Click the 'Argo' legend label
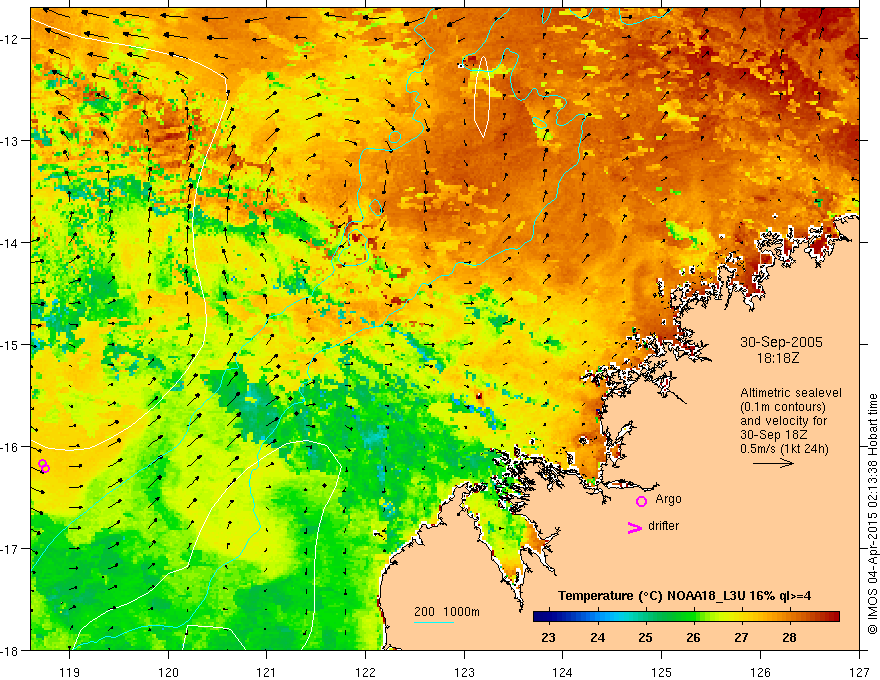The image size is (880, 680). pyautogui.click(x=668, y=499)
